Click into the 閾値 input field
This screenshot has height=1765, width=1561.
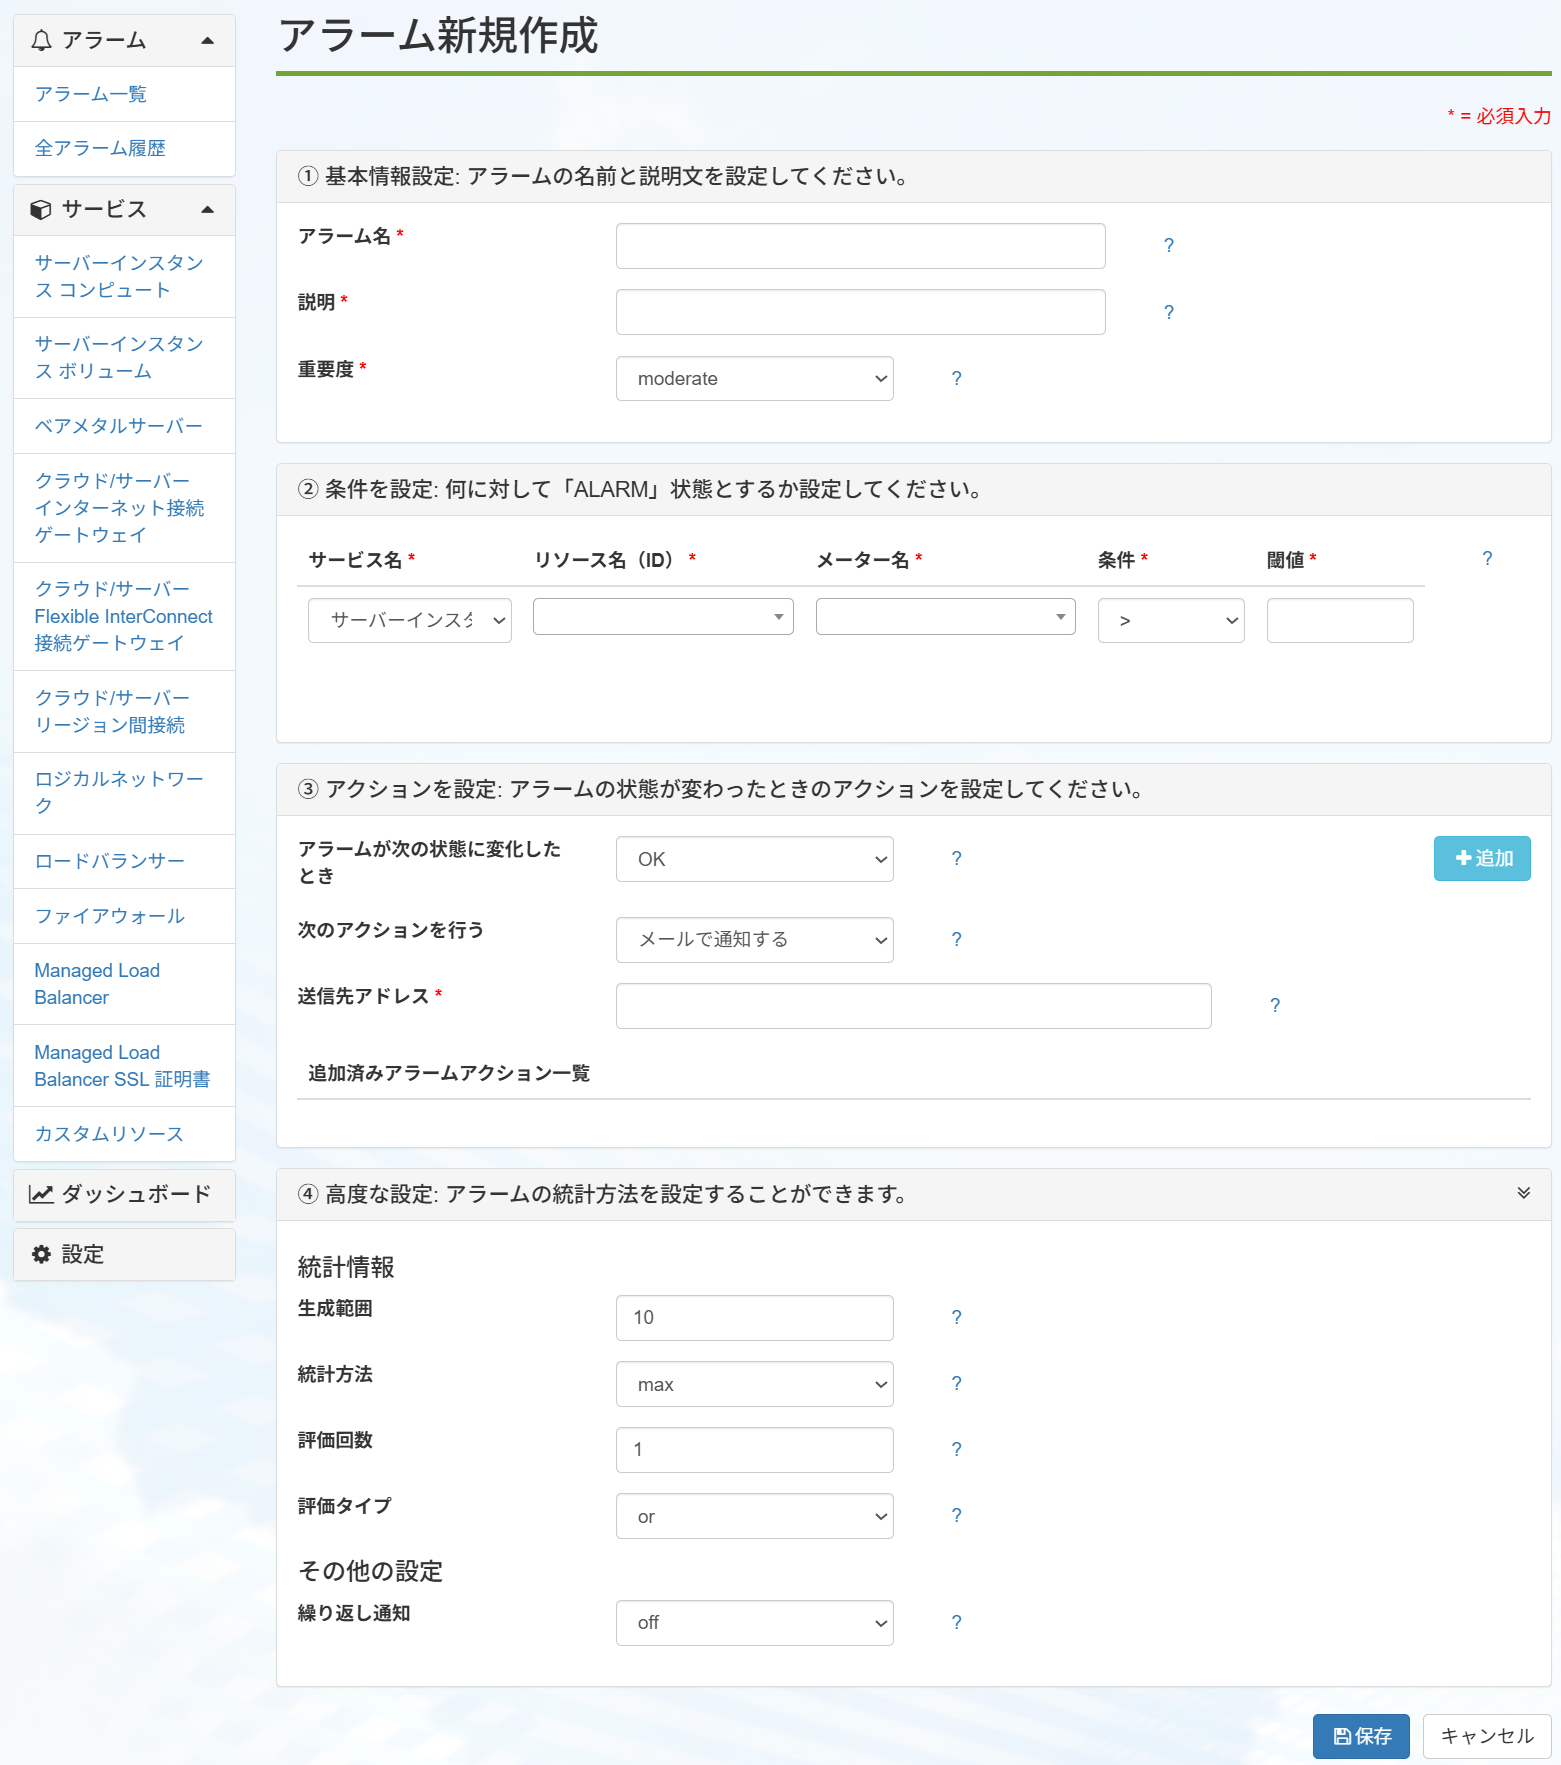pyautogui.click(x=1339, y=621)
